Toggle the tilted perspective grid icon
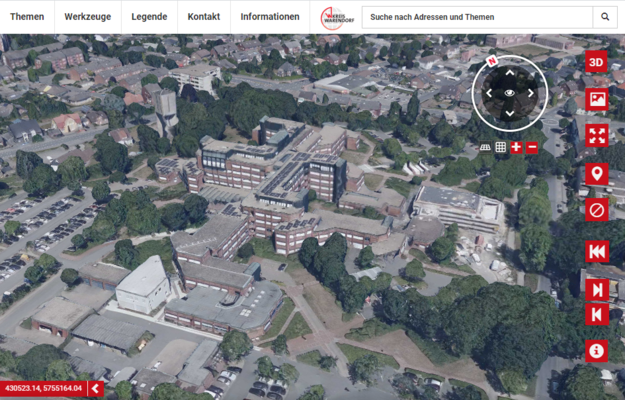Screen dimensions: 625x400 pyautogui.click(x=486, y=147)
